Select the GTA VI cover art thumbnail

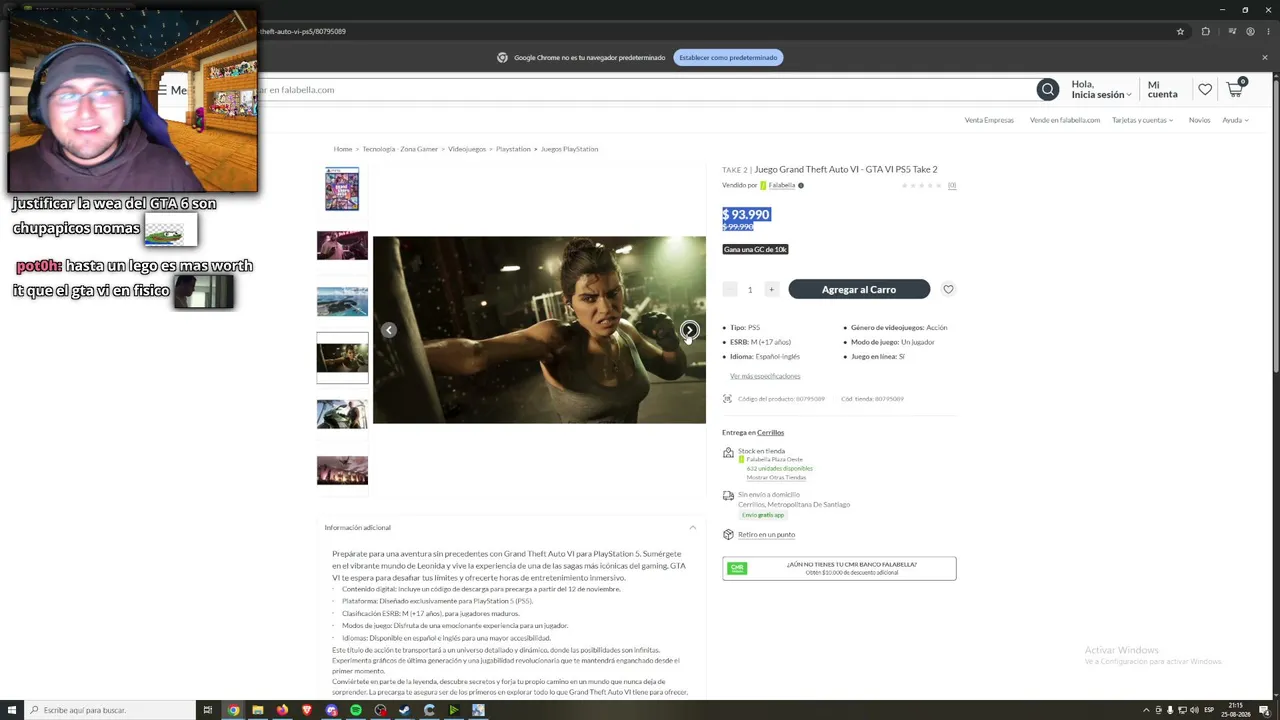tap(342, 190)
